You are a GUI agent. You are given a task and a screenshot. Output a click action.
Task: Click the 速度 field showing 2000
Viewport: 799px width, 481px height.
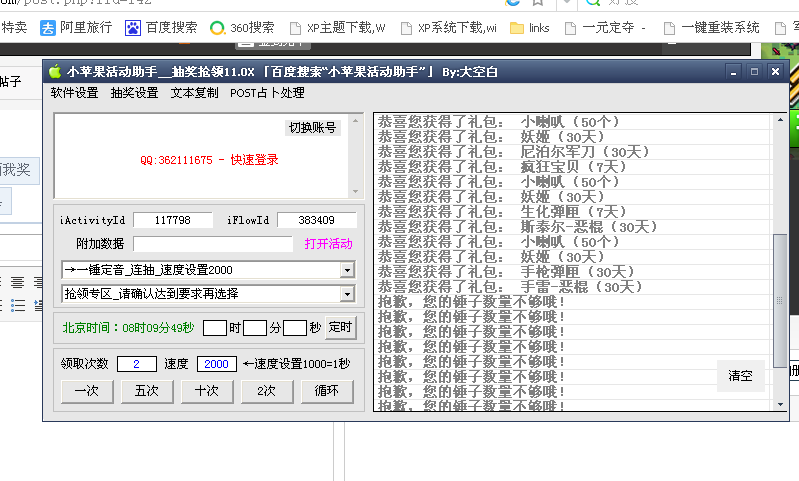click(217, 364)
